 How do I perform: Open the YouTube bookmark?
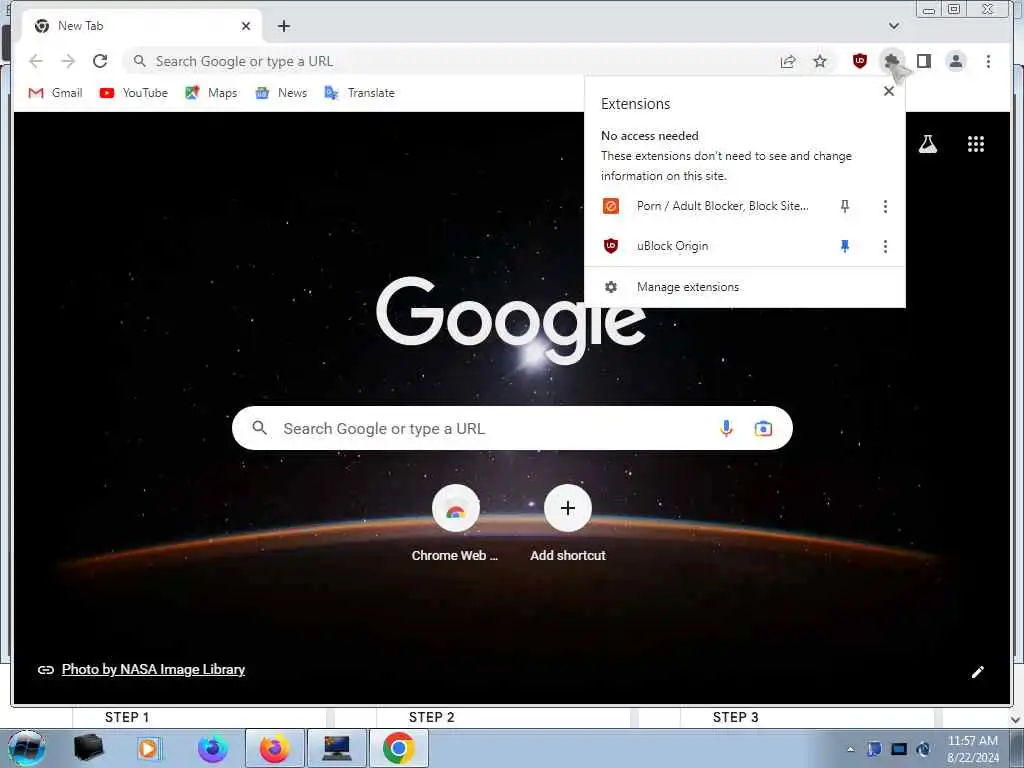[x=133, y=93]
